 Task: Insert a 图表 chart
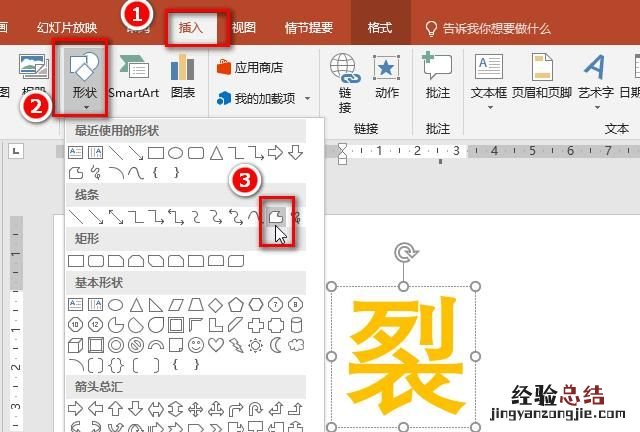(182, 78)
